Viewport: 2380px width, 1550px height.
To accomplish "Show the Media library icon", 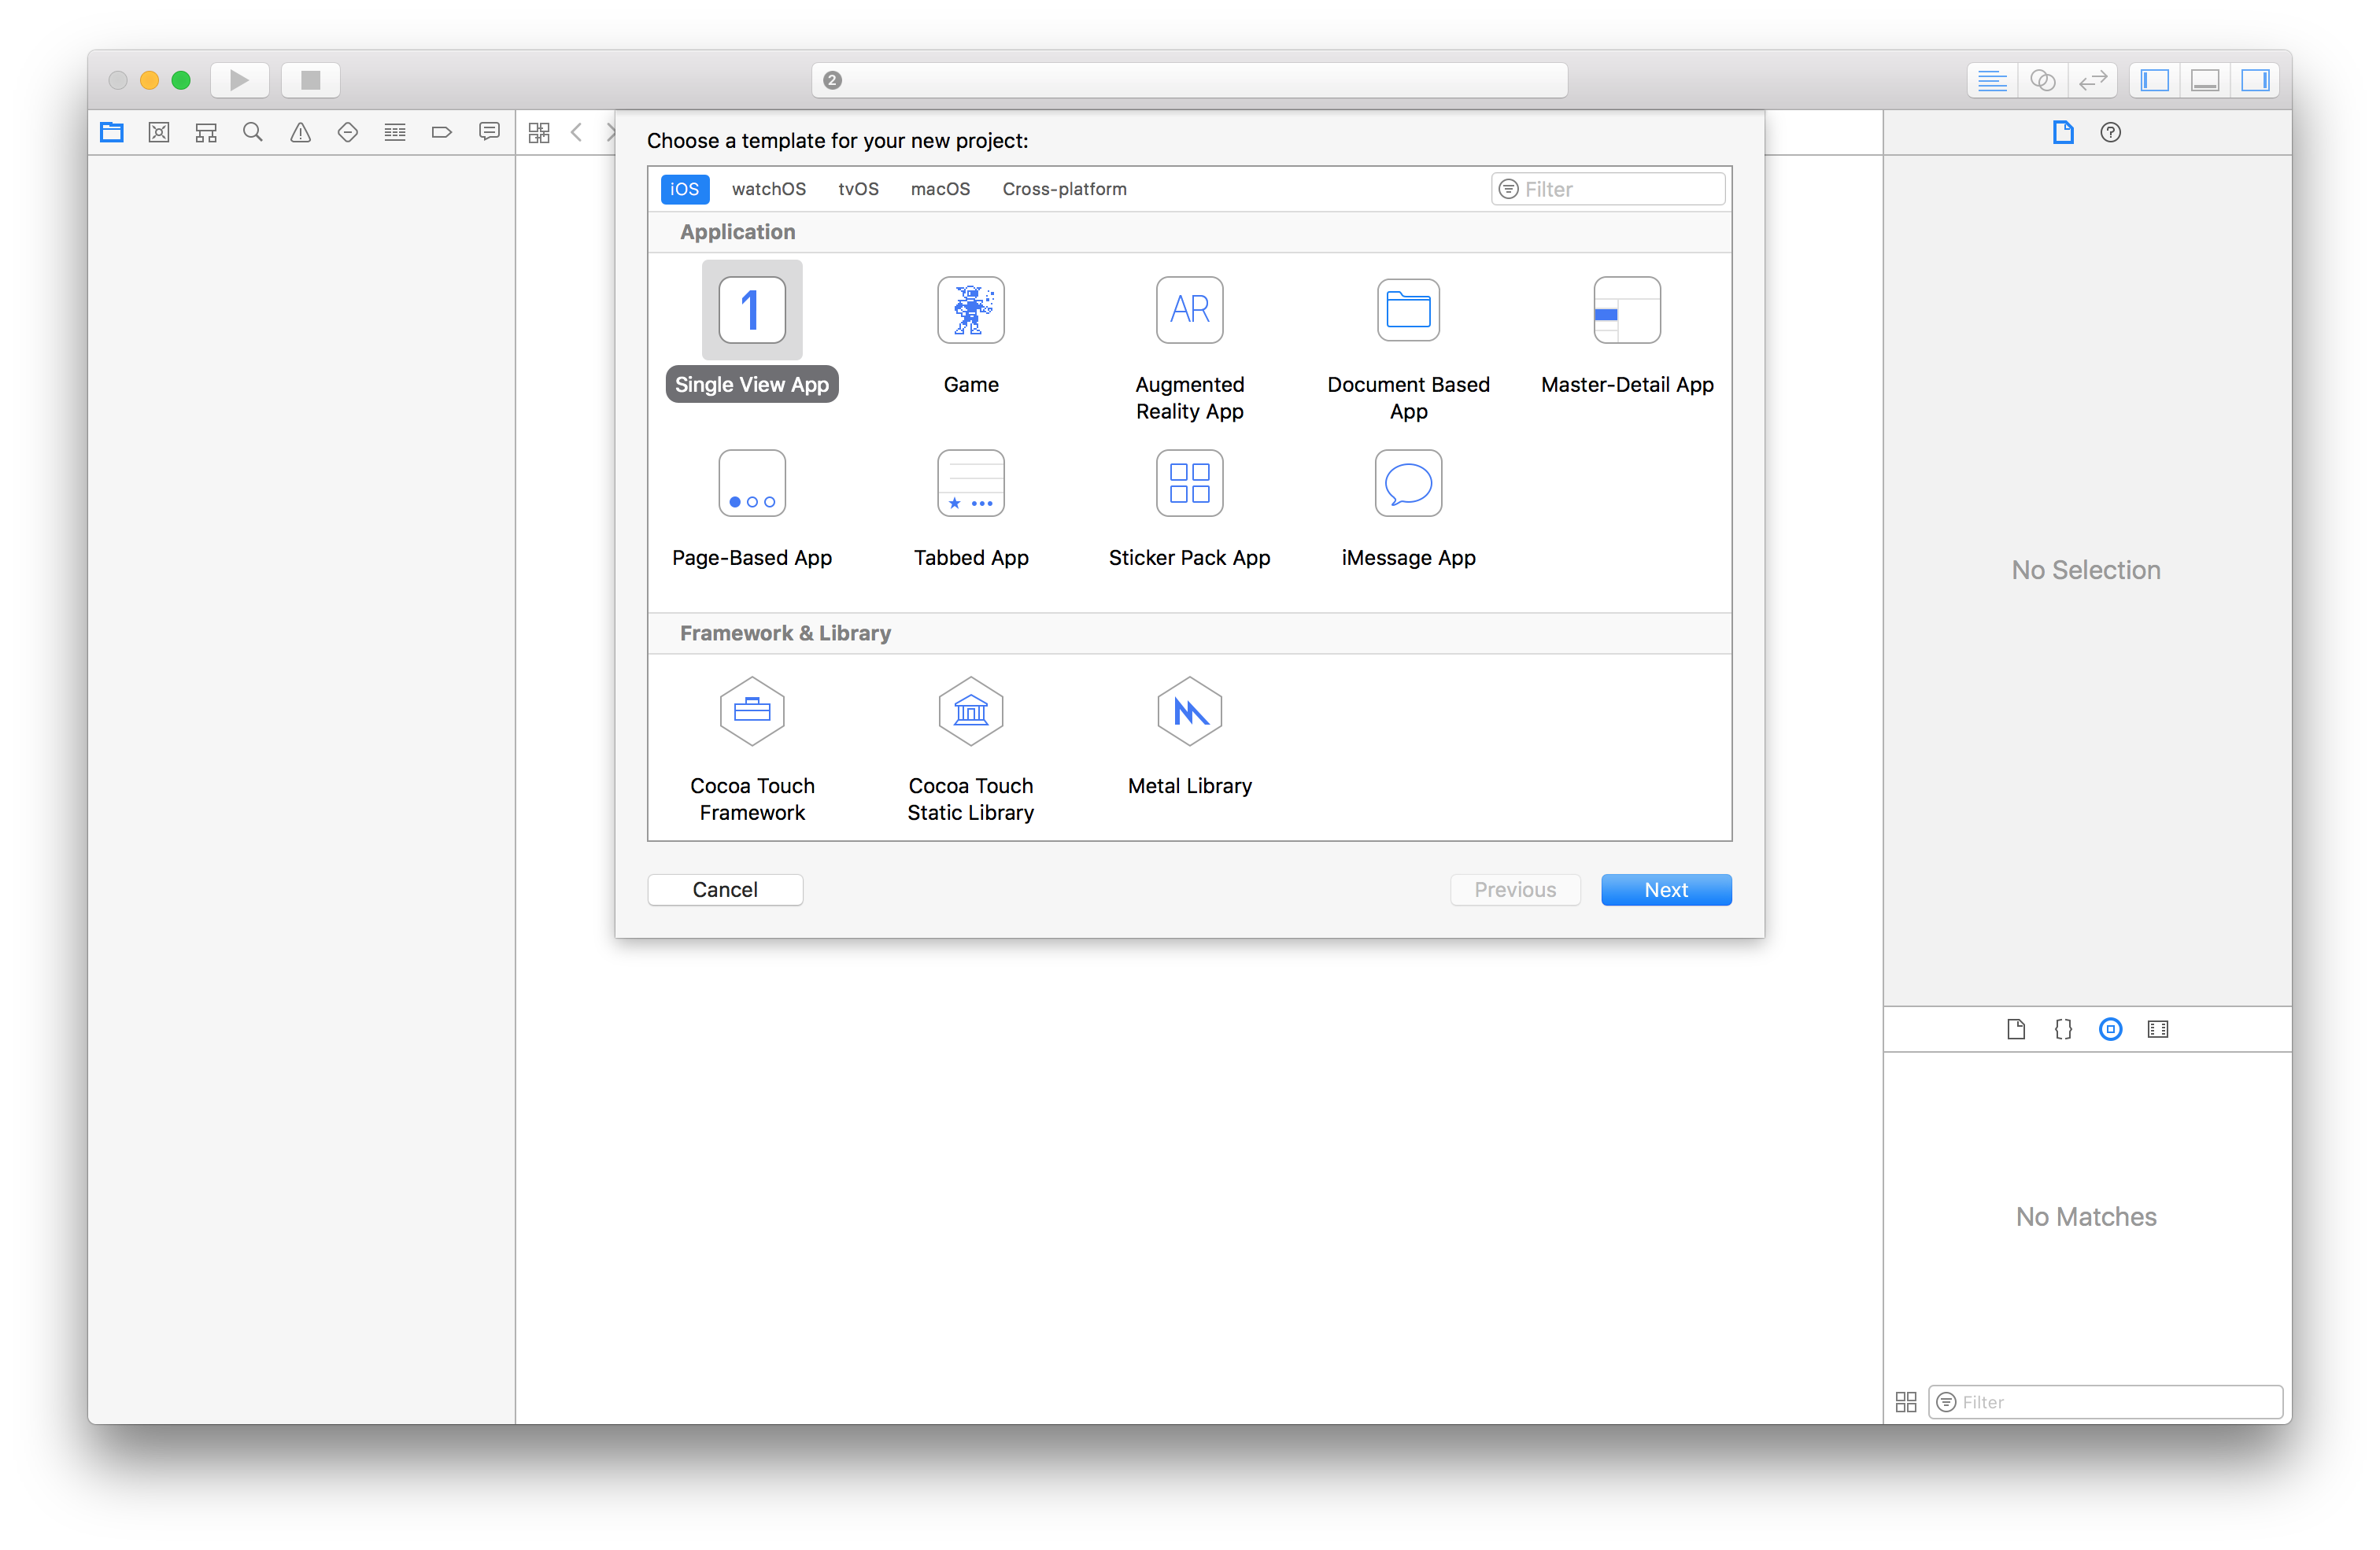I will click(2158, 1029).
